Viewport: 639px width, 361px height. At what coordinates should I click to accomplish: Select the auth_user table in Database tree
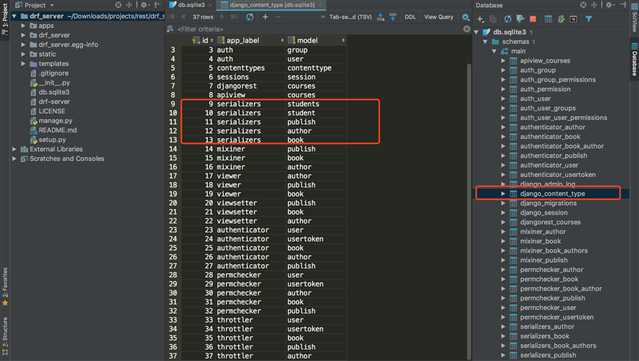pos(535,99)
